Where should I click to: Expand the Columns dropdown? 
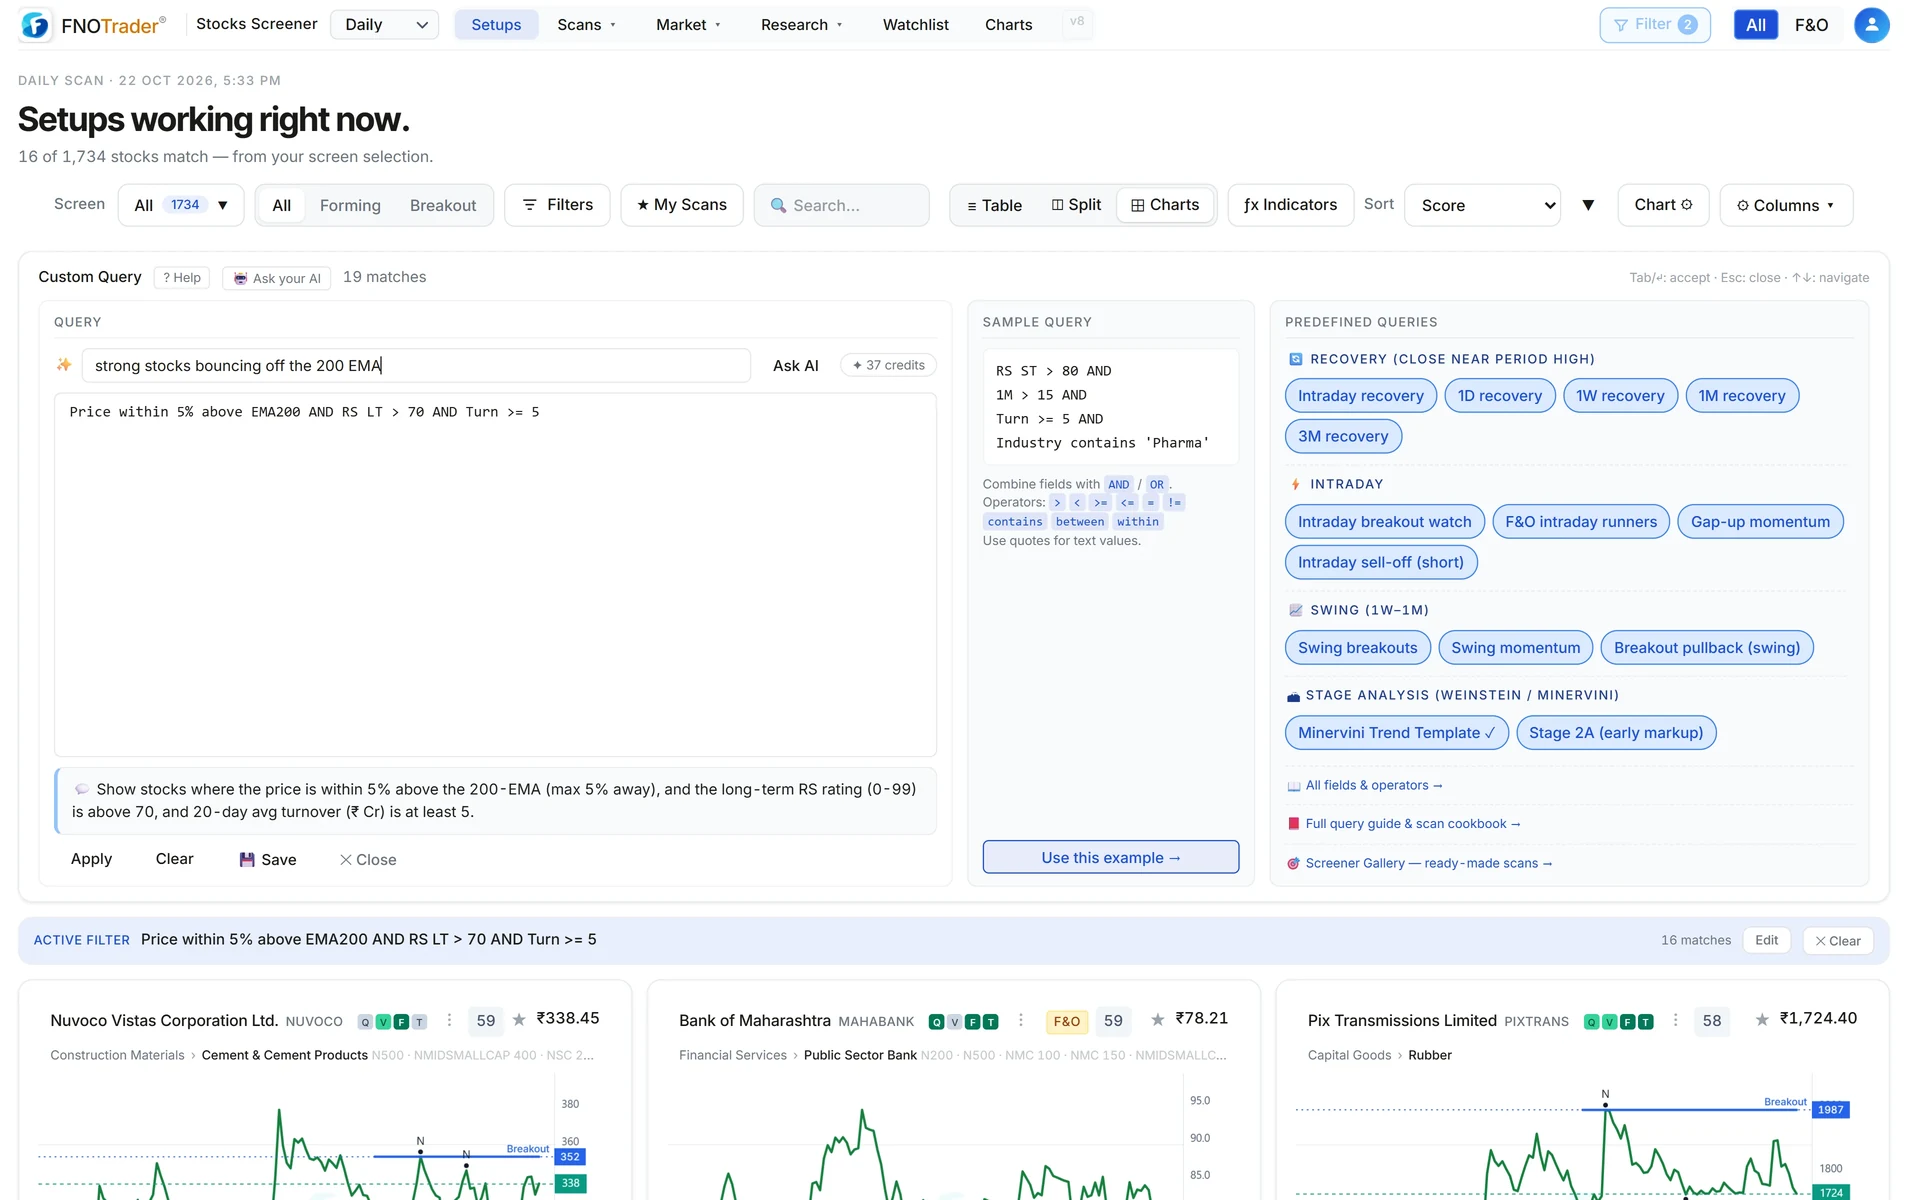click(x=1786, y=205)
